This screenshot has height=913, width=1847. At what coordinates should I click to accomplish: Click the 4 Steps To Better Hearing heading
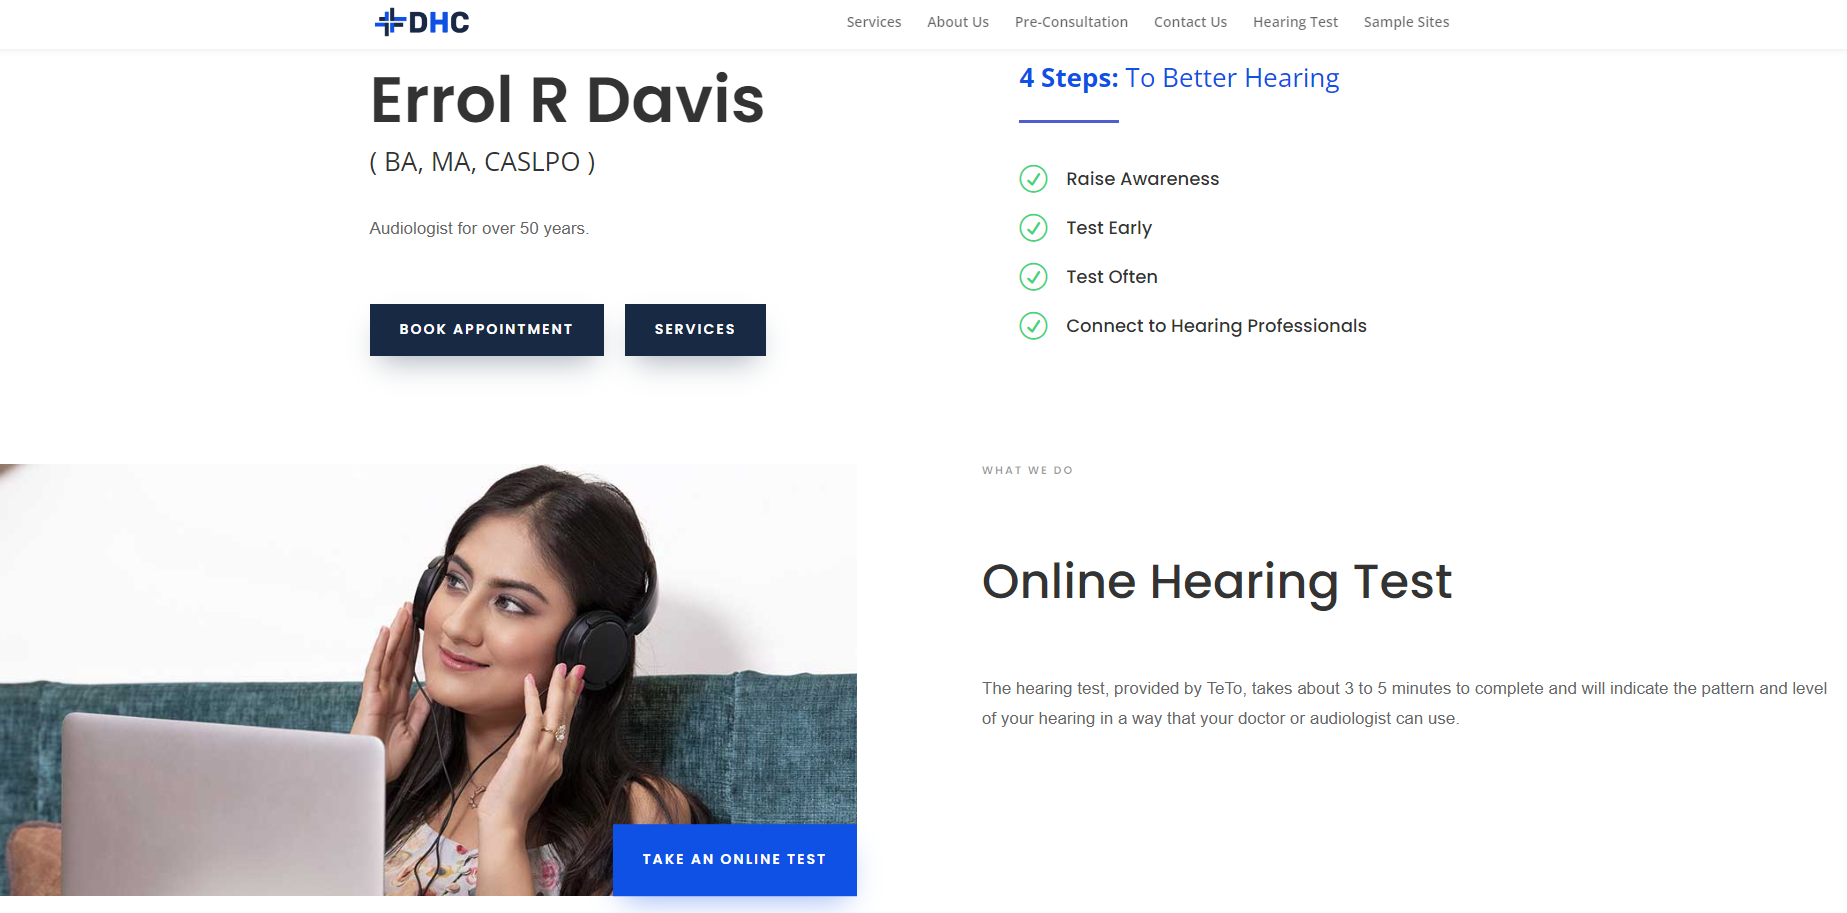coord(1179,78)
